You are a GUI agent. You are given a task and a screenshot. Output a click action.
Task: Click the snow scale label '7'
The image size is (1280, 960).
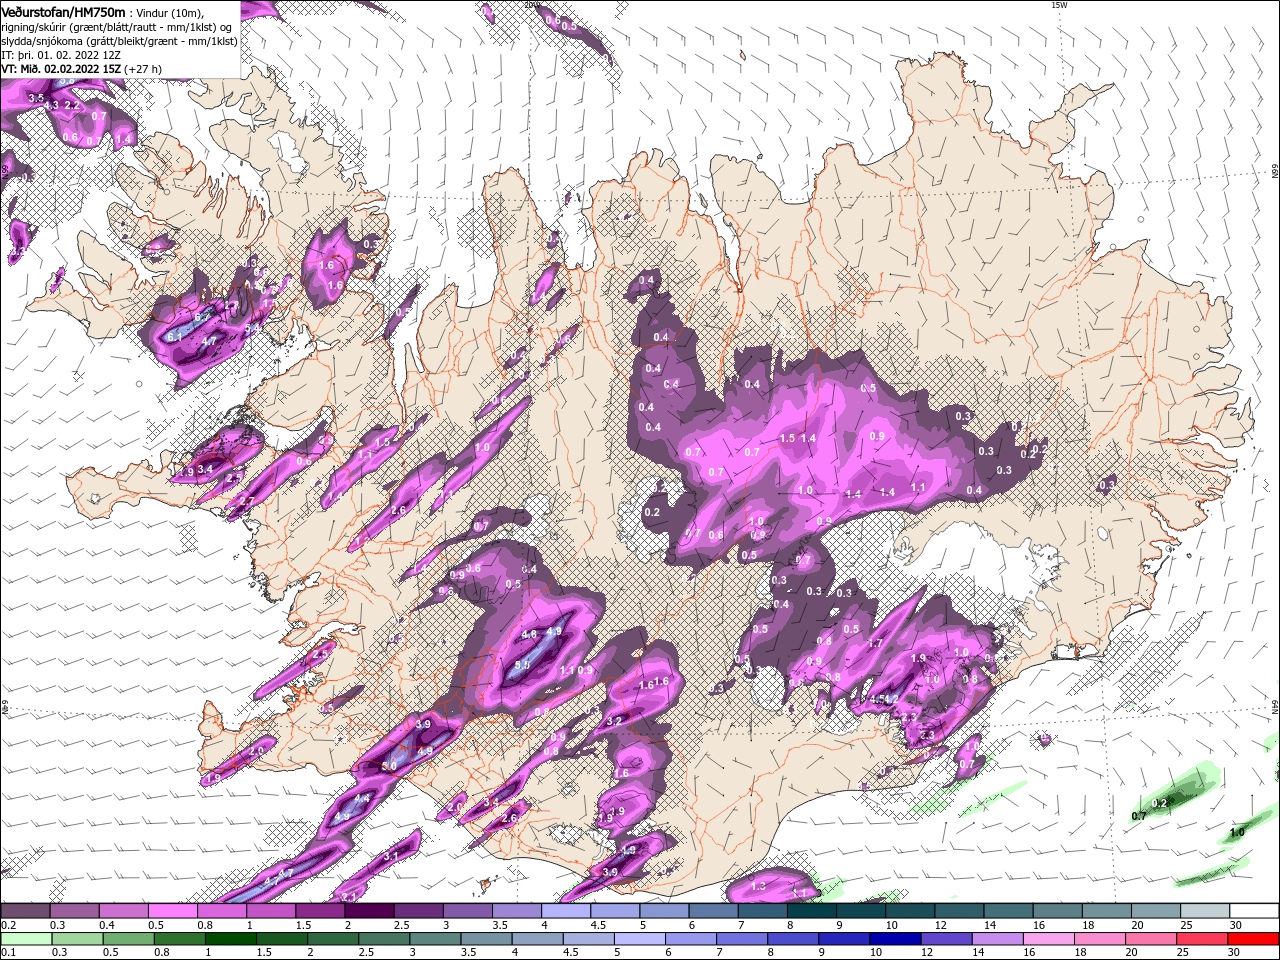click(x=739, y=925)
